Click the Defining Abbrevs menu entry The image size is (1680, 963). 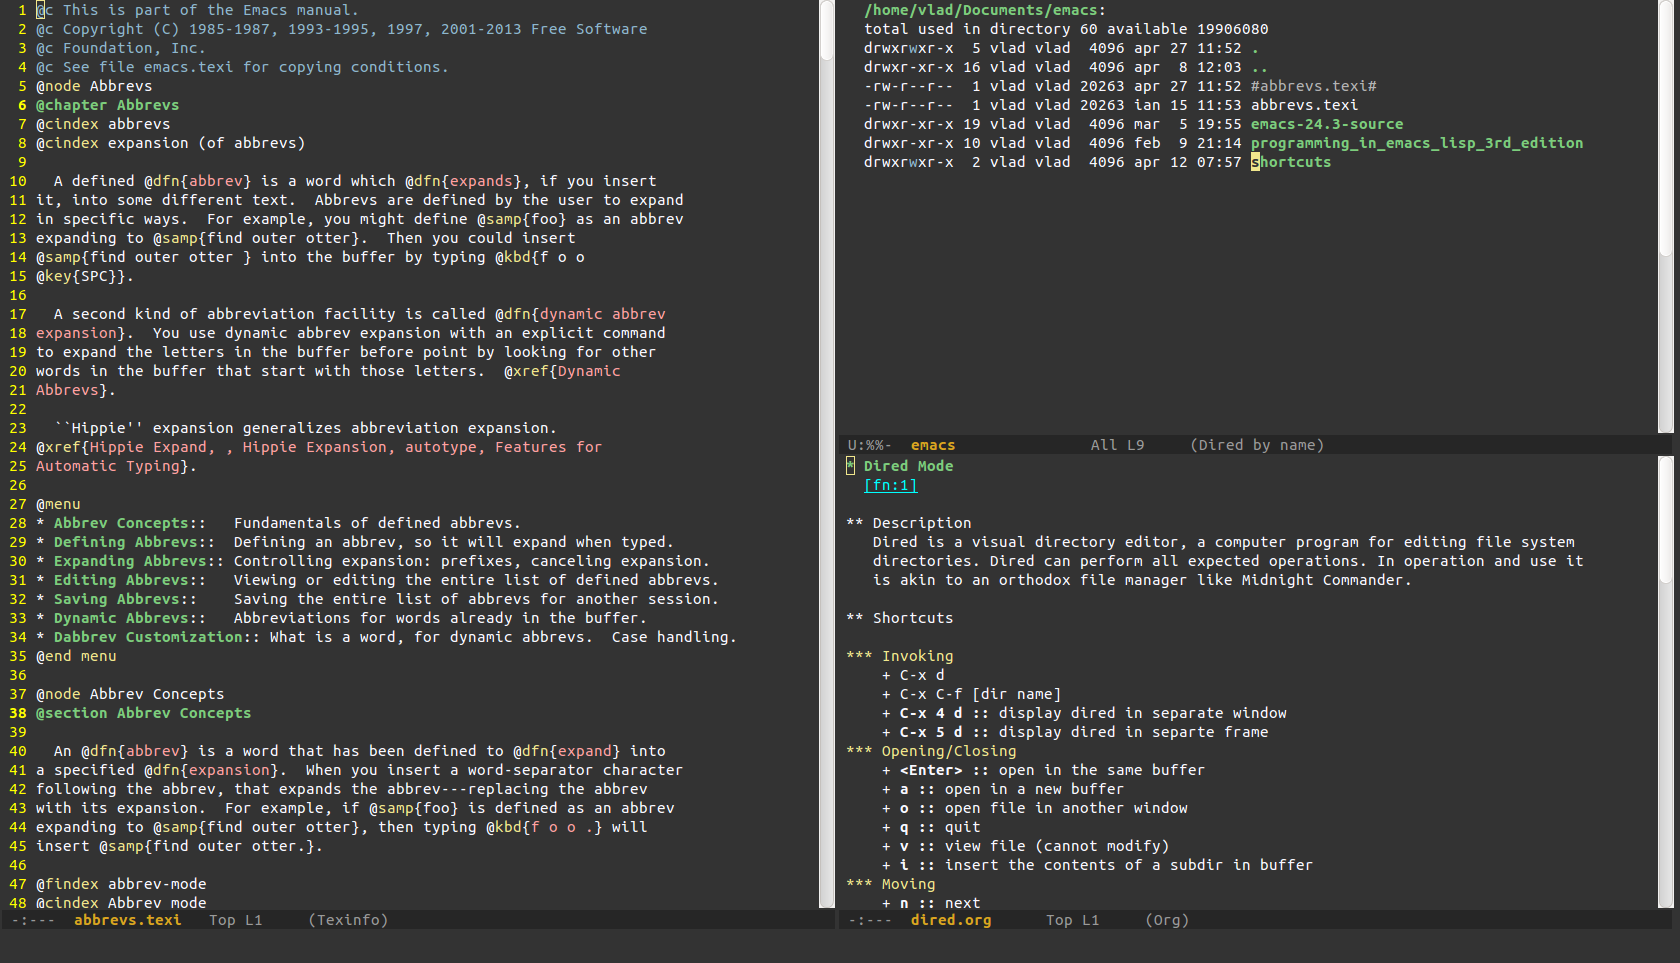click(x=125, y=542)
